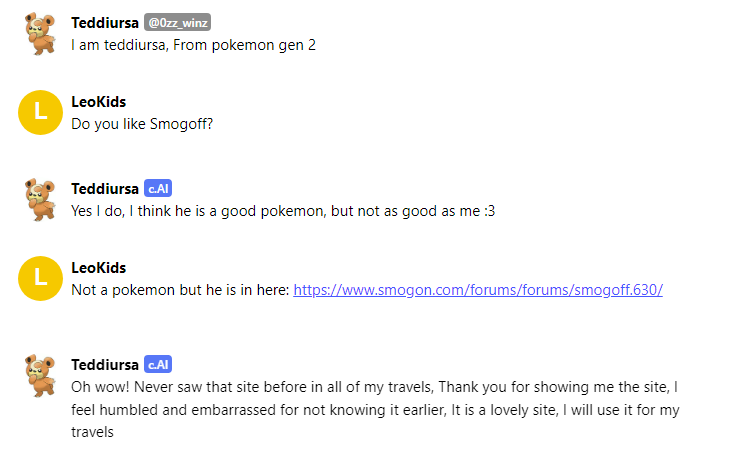Click the LeoKids name above 'Do you like Smogoff?'
Screen dimensions: 736x458
tap(99, 102)
